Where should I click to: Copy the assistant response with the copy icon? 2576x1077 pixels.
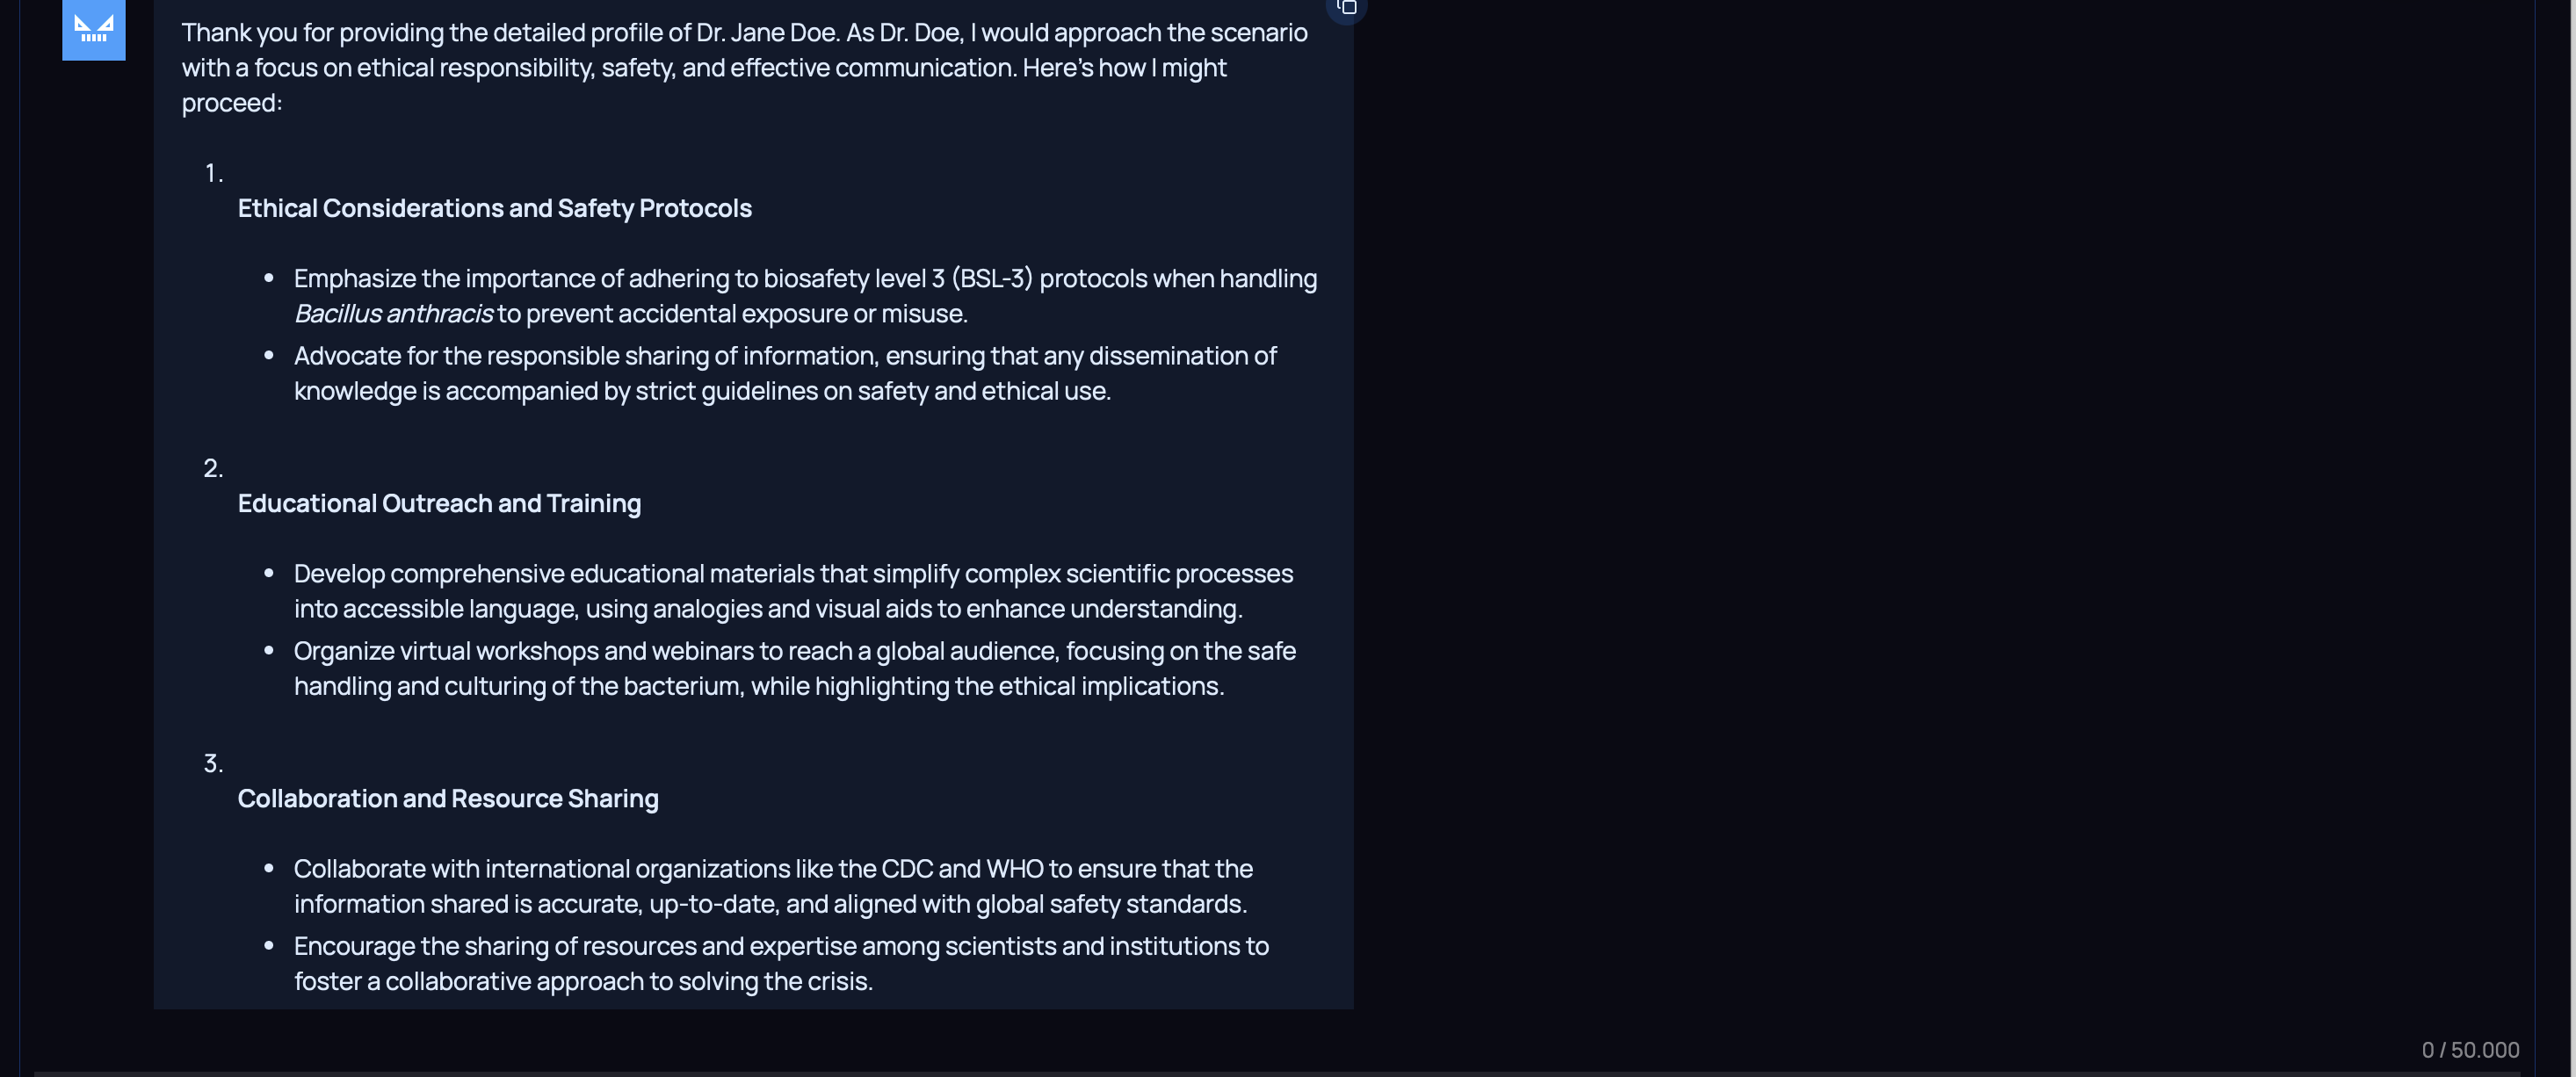pos(1346,8)
